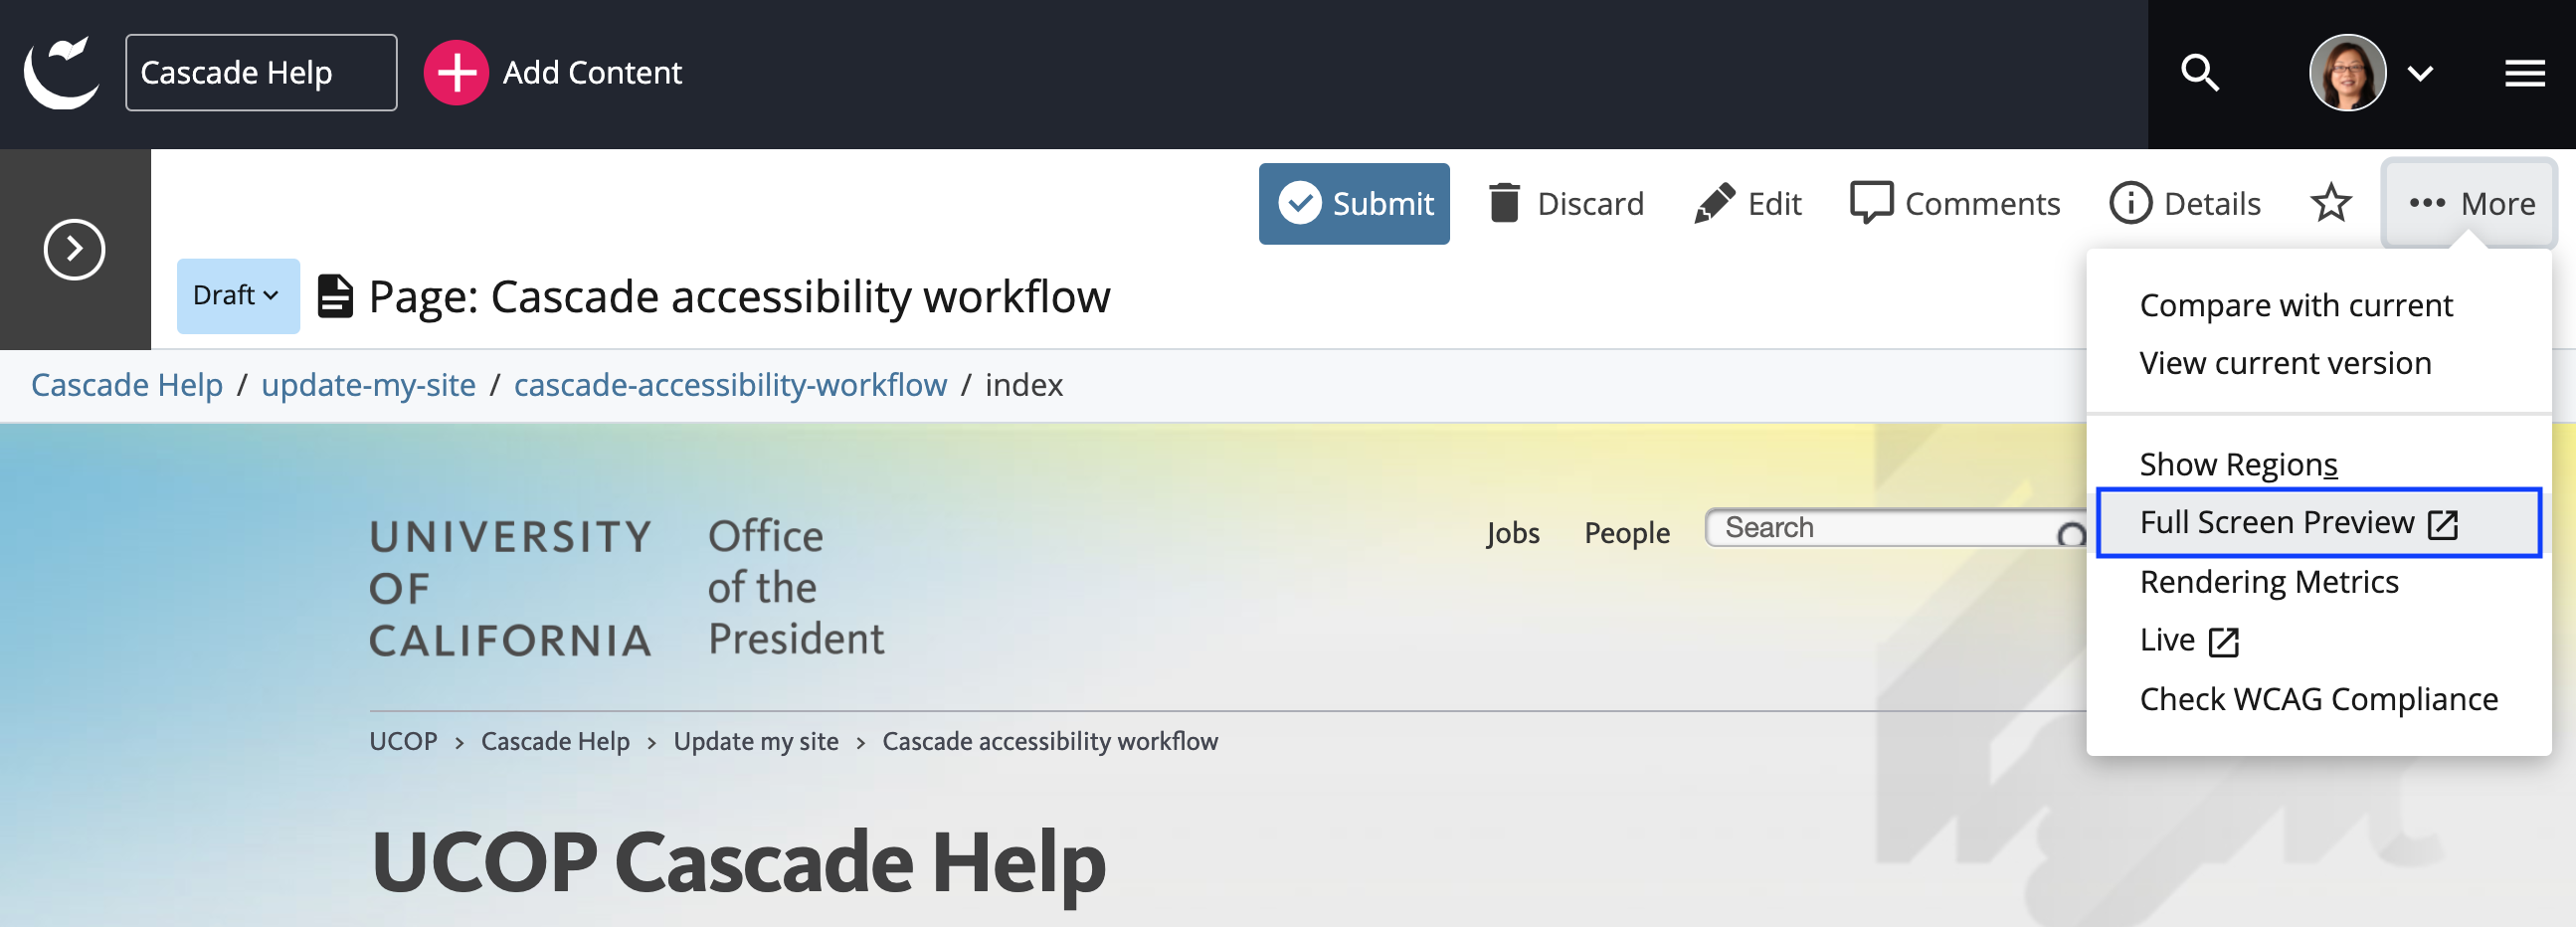This screenshot has width=2576, height=927.
Task: Open Live version menu item
Action: (x=2189, y=641)
